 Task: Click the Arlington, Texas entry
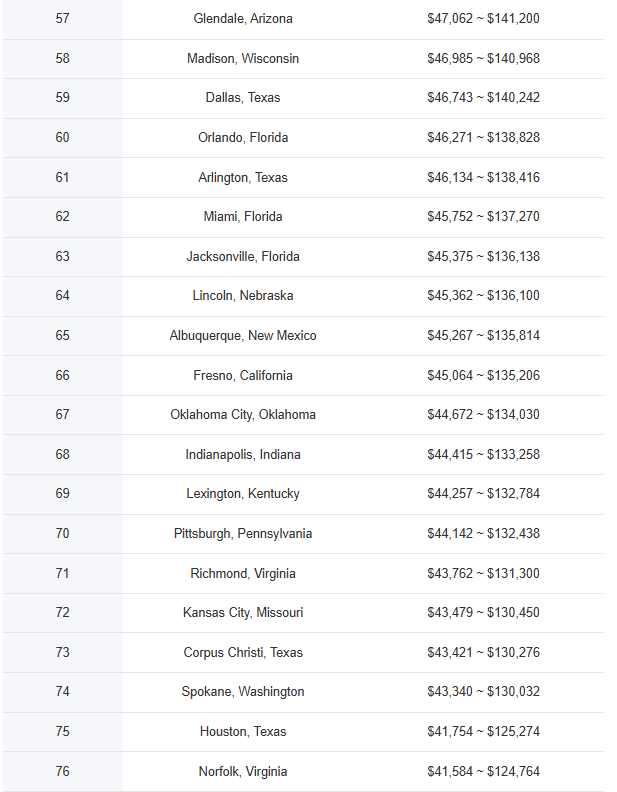[243, 177]
